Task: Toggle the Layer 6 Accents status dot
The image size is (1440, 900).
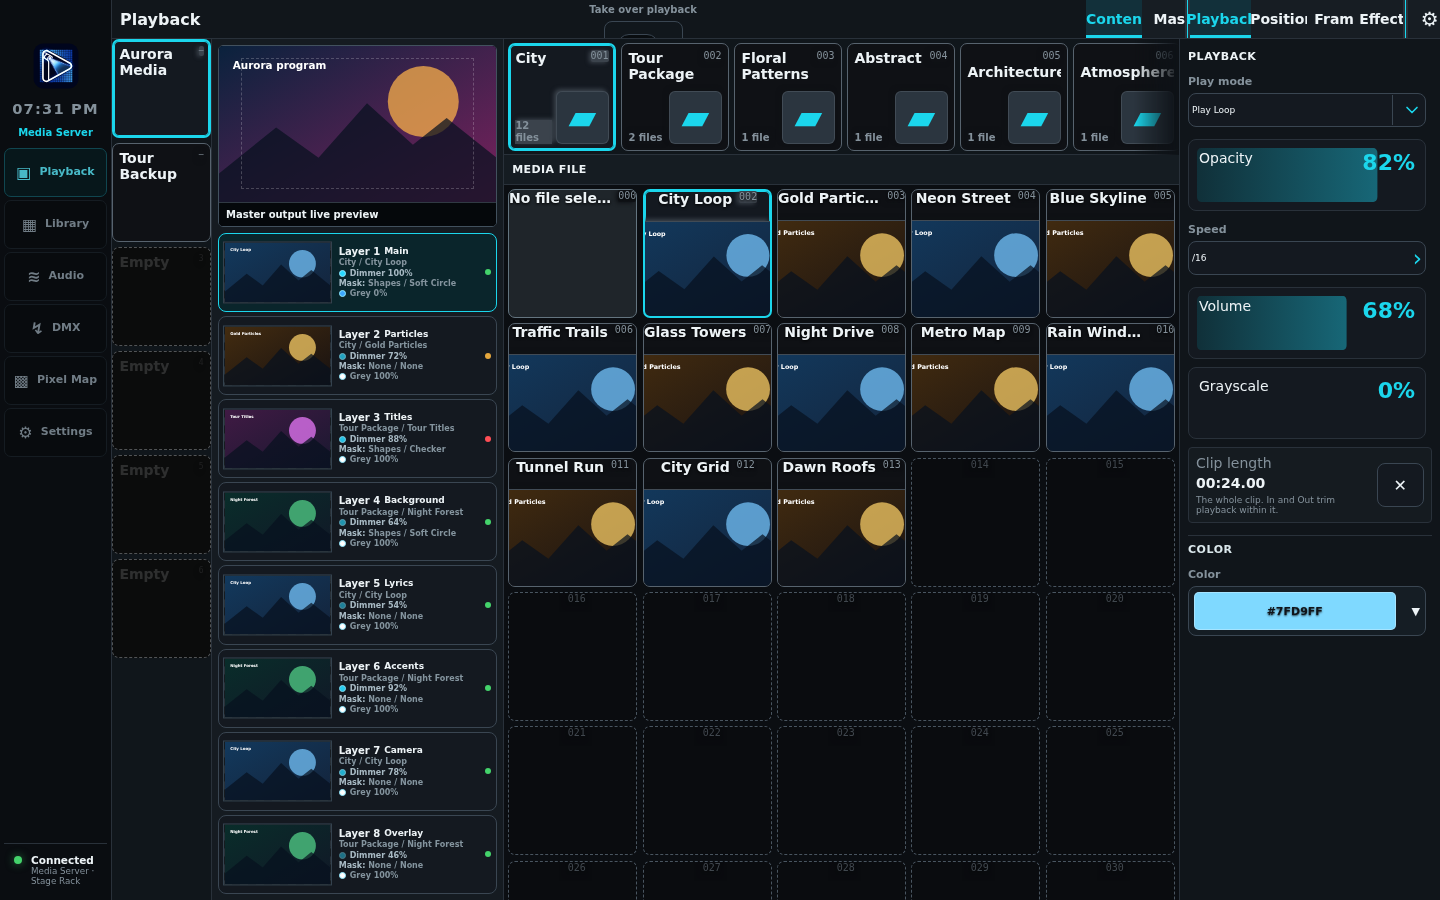Action: tap(488, 688)
